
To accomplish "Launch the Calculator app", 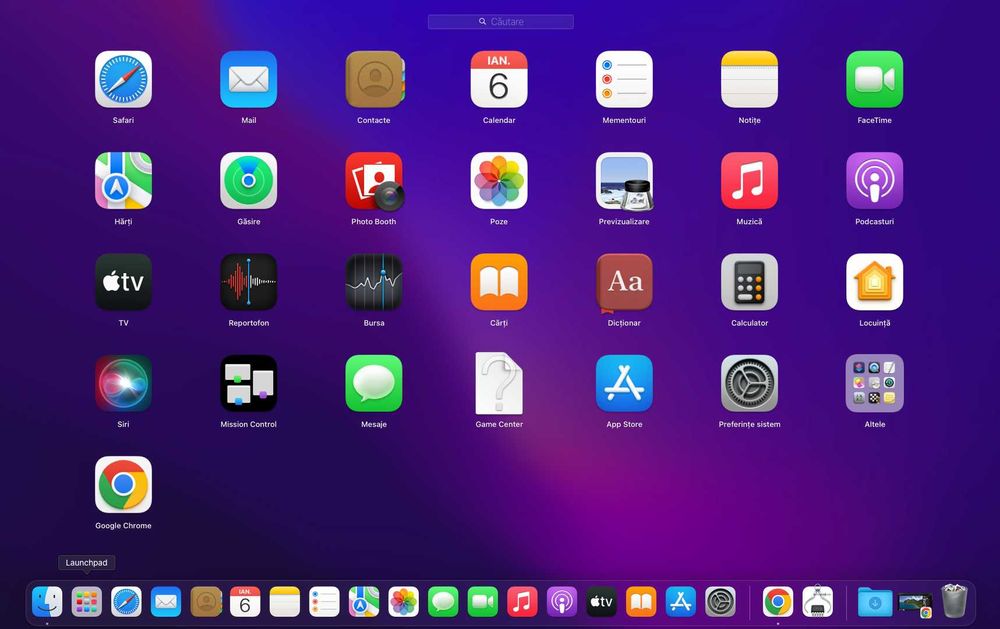I will tap(749, 282).
